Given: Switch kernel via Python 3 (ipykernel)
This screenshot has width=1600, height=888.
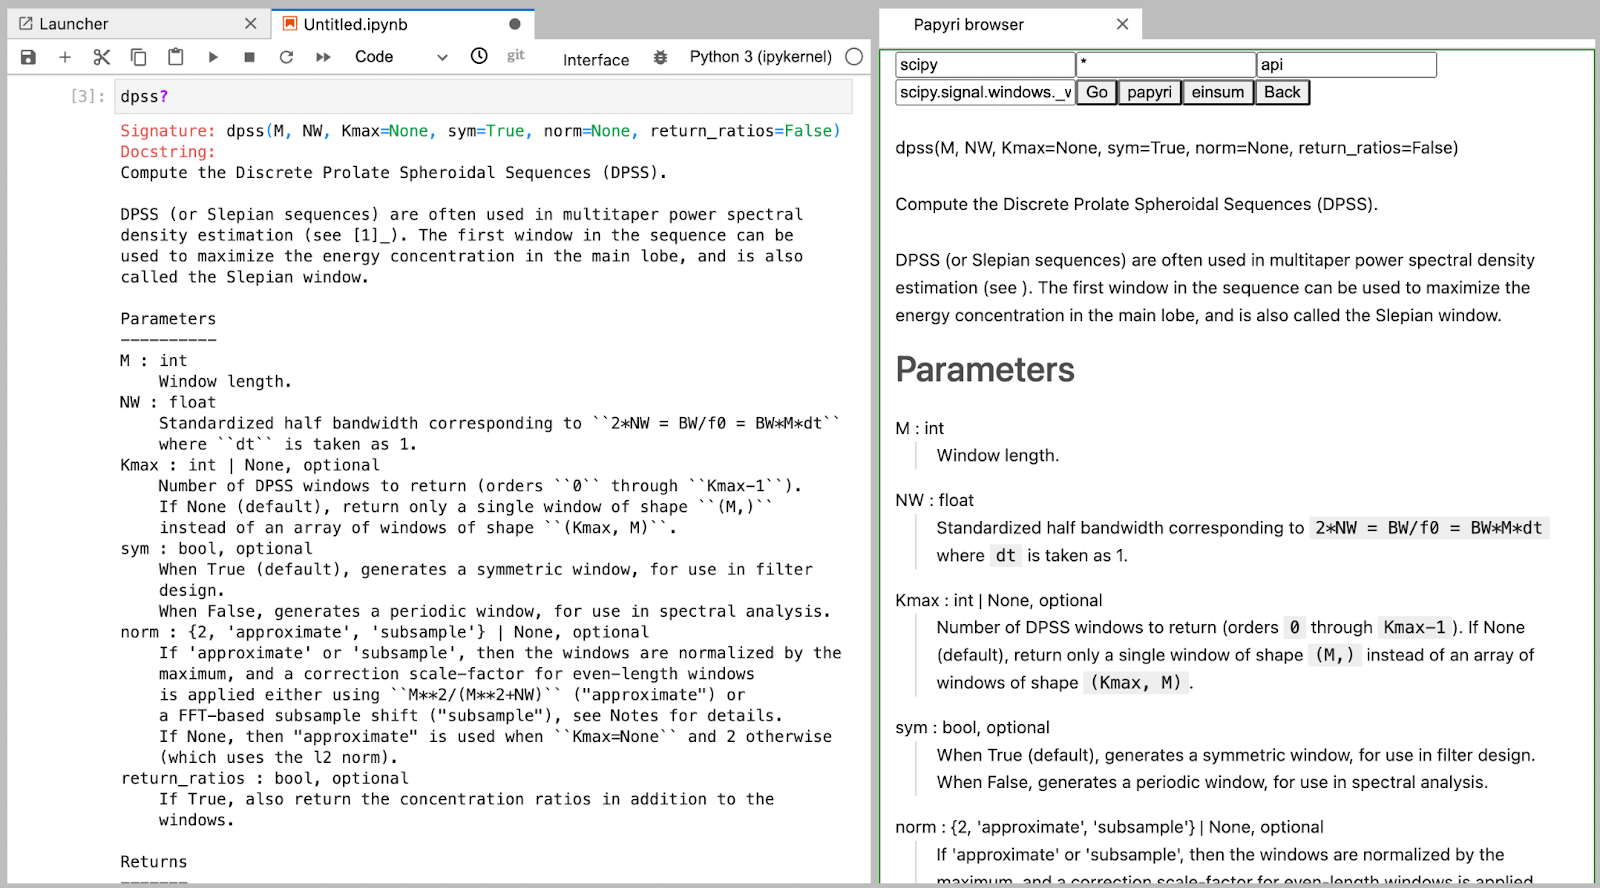Looking at the screenshot, I should coord(761,57).
